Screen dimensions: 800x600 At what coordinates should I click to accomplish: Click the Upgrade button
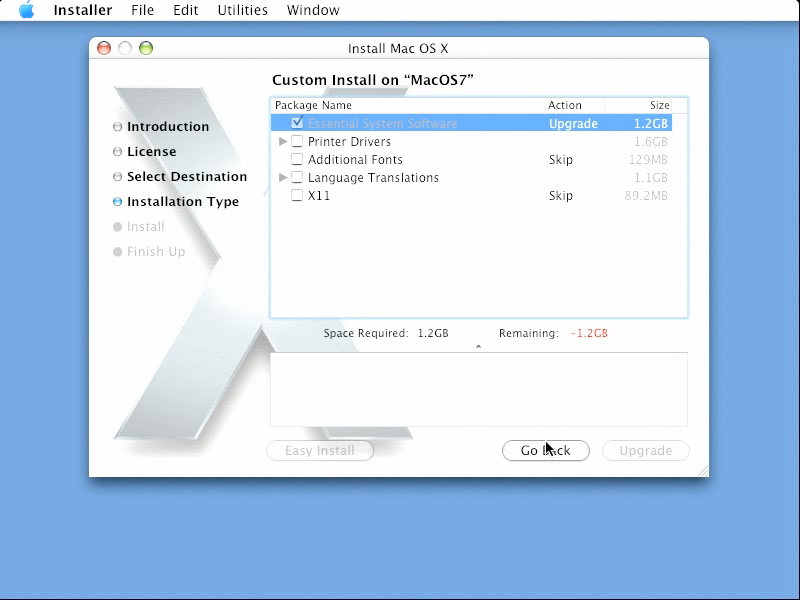[646, 451]
